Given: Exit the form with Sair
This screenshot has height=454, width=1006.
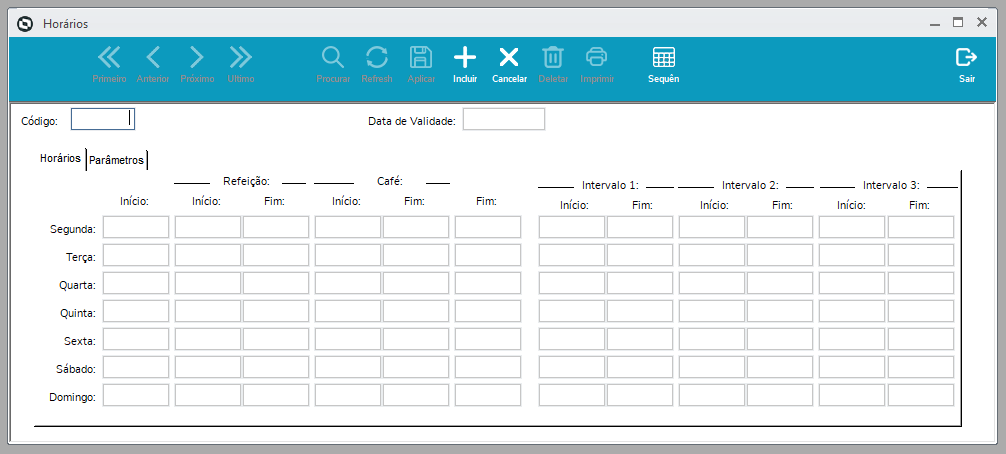Looking at the screenshot, I should (x=967, y=65).
